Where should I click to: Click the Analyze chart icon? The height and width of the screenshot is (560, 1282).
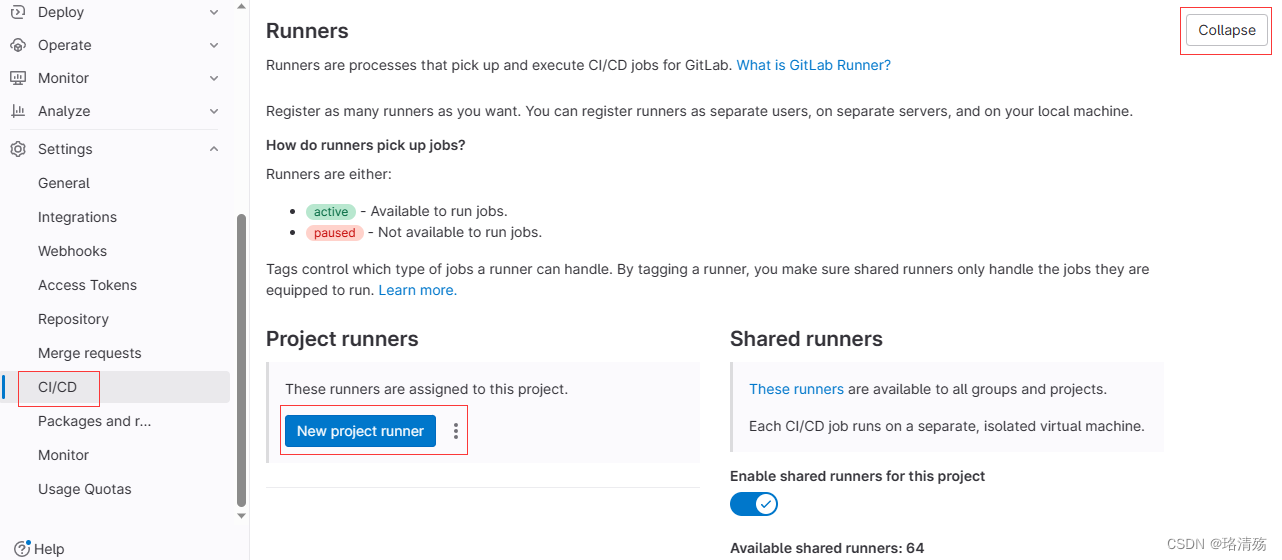(x=18, y=111)
